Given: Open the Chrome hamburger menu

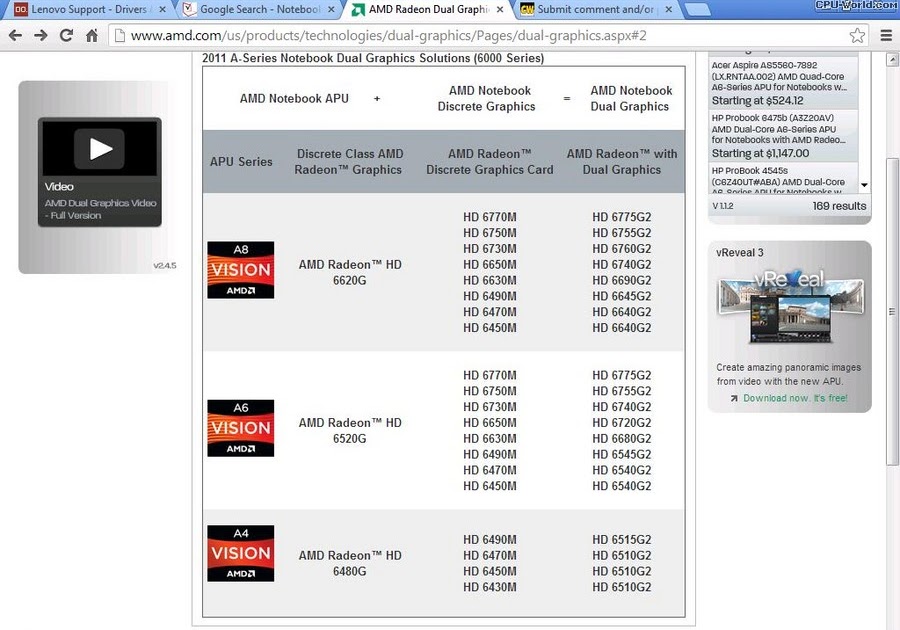Looking at the screenshot, I should pyautogui.click(x=886, y=36).
